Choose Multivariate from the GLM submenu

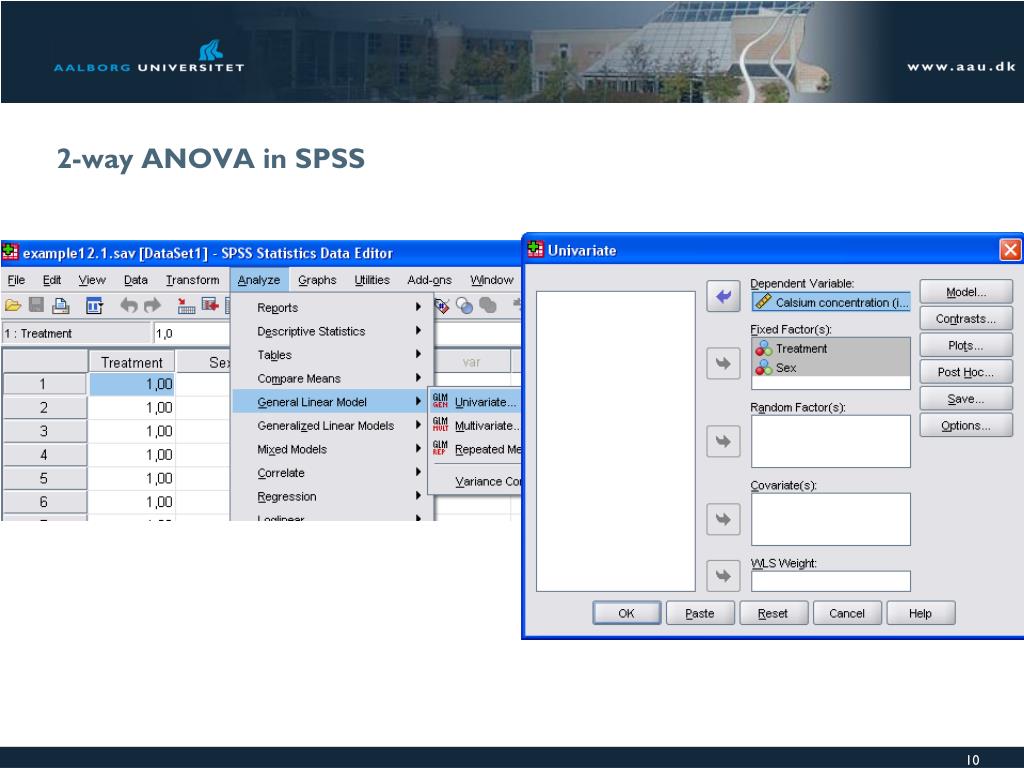(x=475, y=425)
